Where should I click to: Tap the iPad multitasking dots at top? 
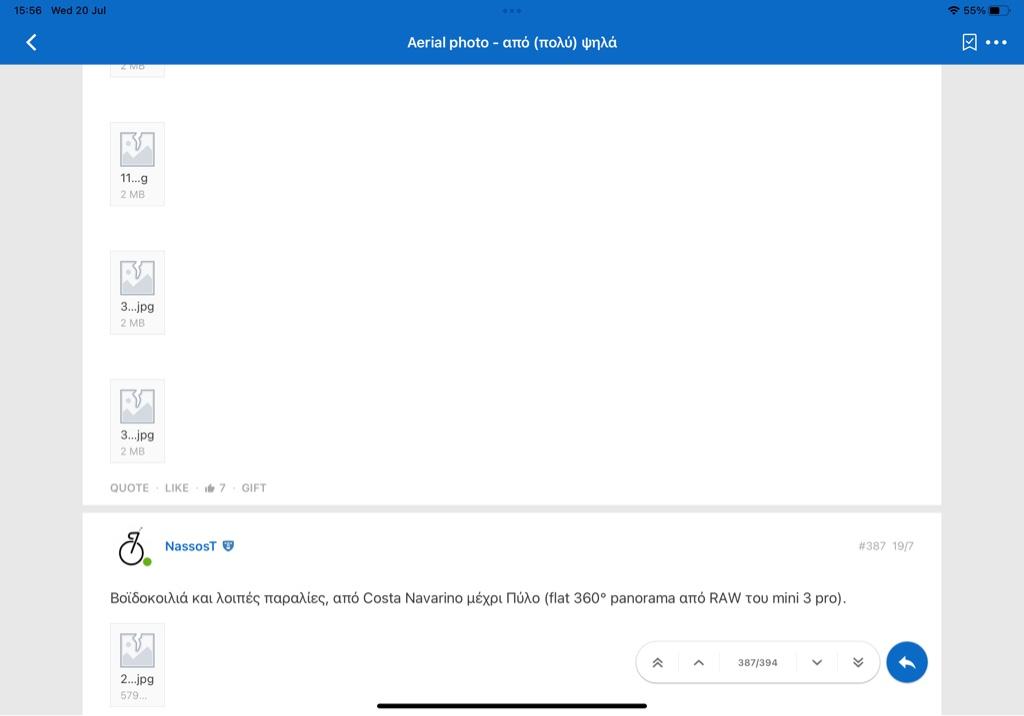(x=512, y=10)
